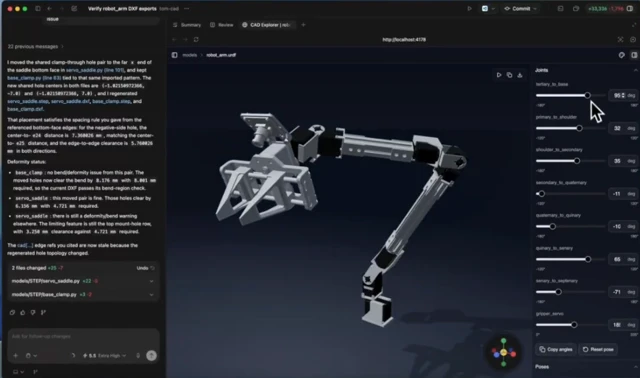The height and width of the screenshot is (378, 640).
Task: Click Reset pose button
Action: (598, 349)
